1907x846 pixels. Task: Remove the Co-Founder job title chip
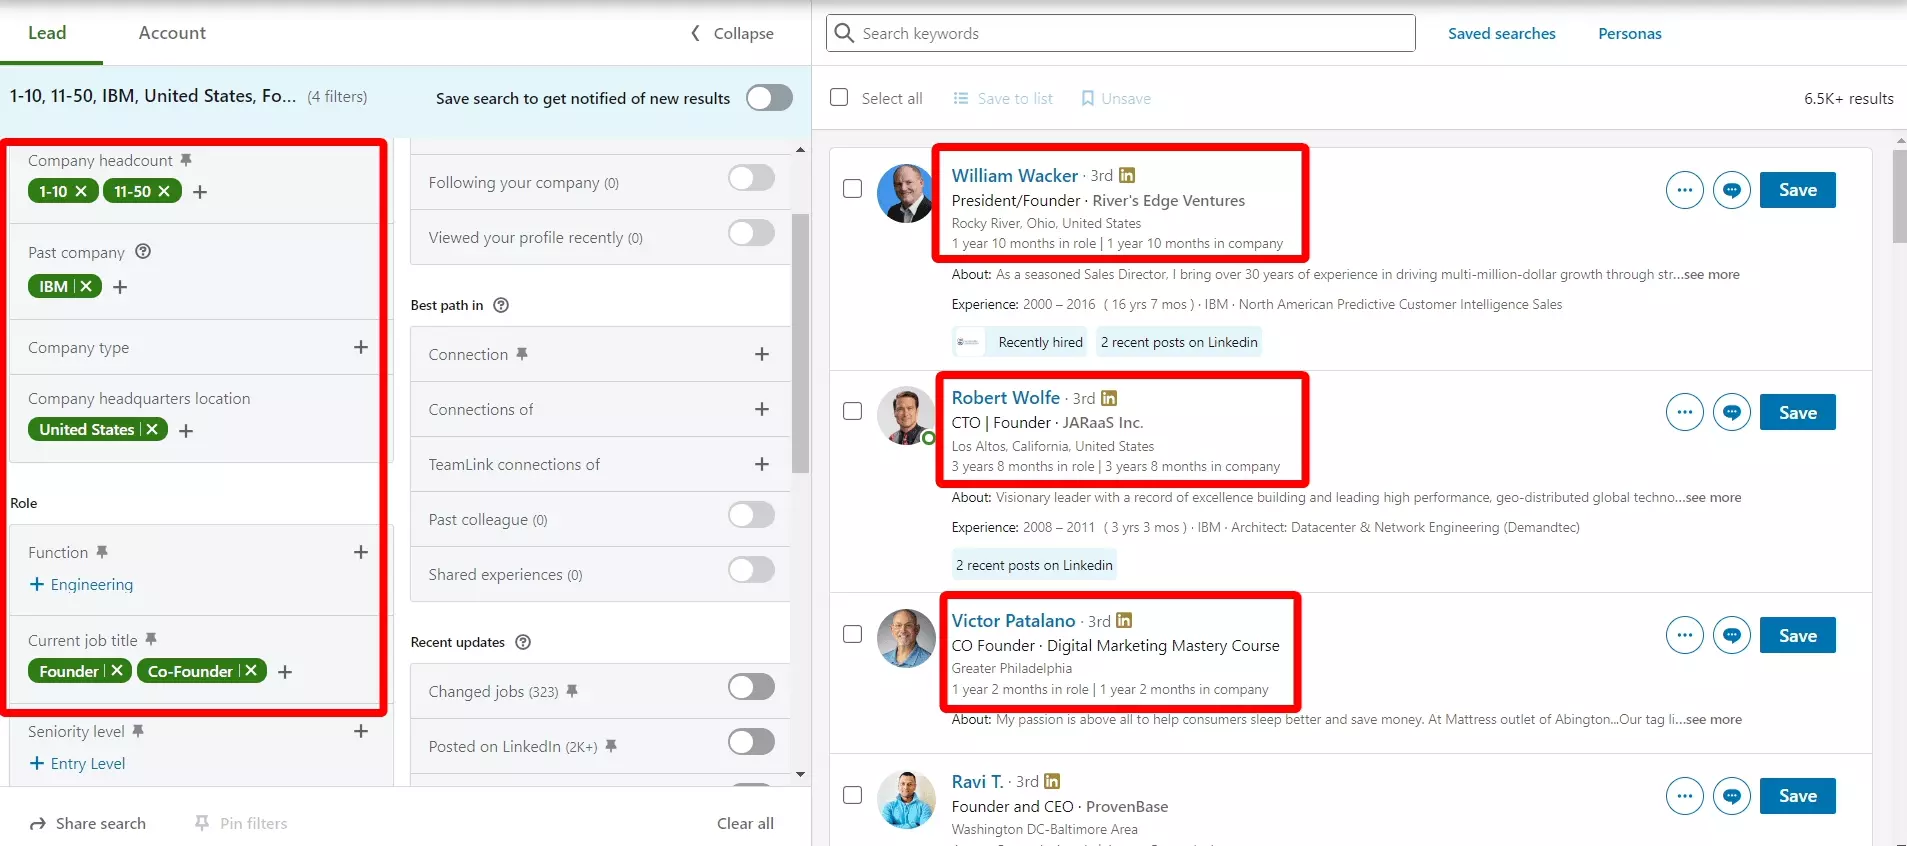coord(251,671)
